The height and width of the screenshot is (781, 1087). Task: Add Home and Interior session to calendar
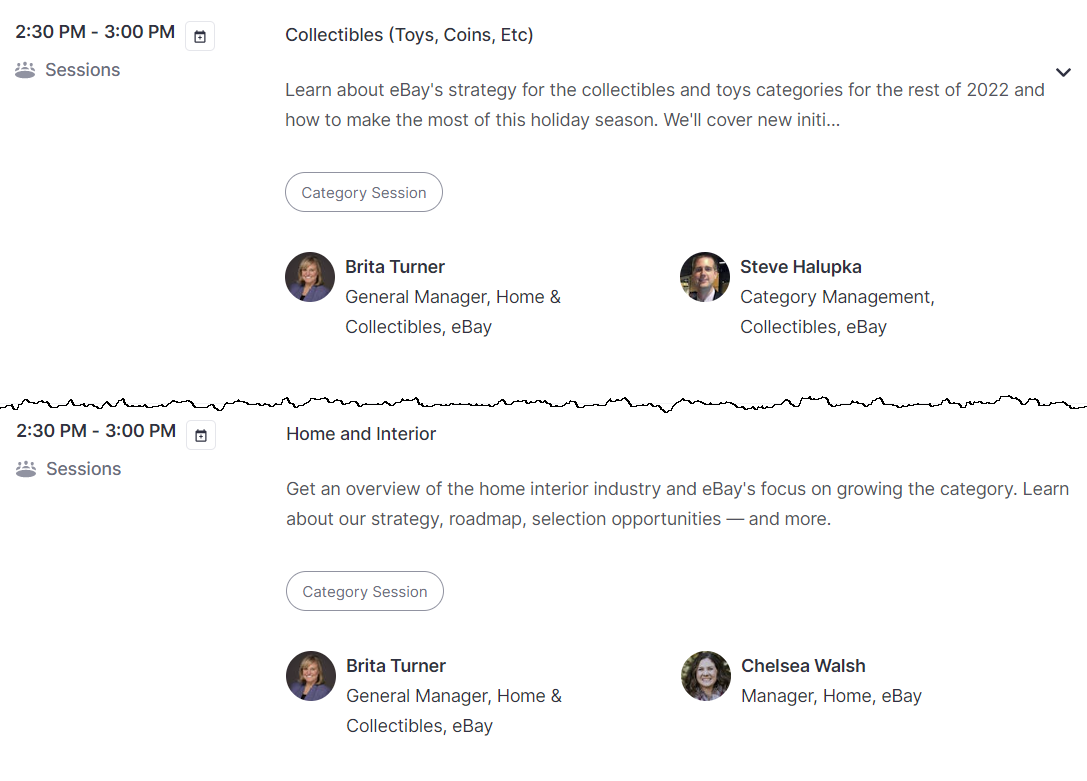201,435
